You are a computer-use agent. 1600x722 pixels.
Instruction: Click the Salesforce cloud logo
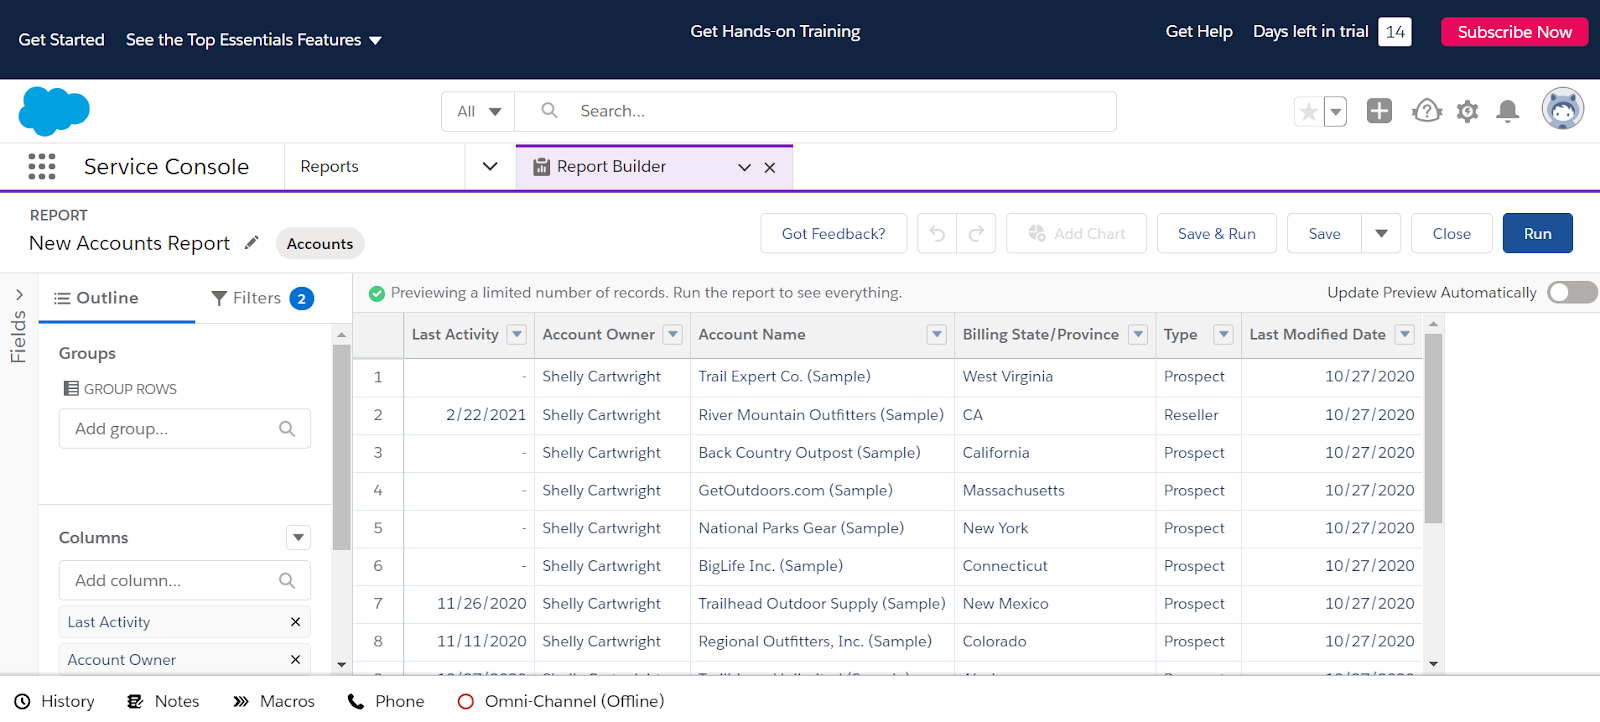pyautogui.click(x=54, y=111)
